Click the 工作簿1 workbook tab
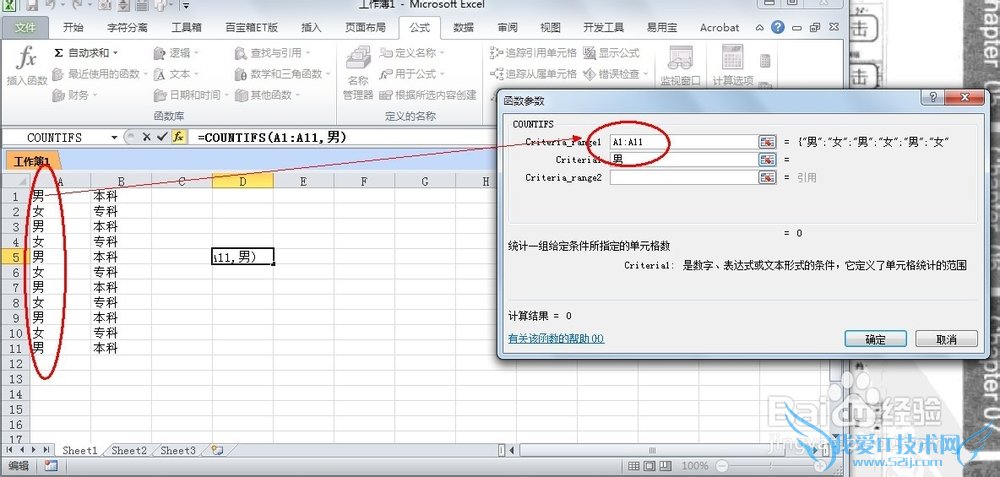The image size is (1000, 477). (32, 162)
